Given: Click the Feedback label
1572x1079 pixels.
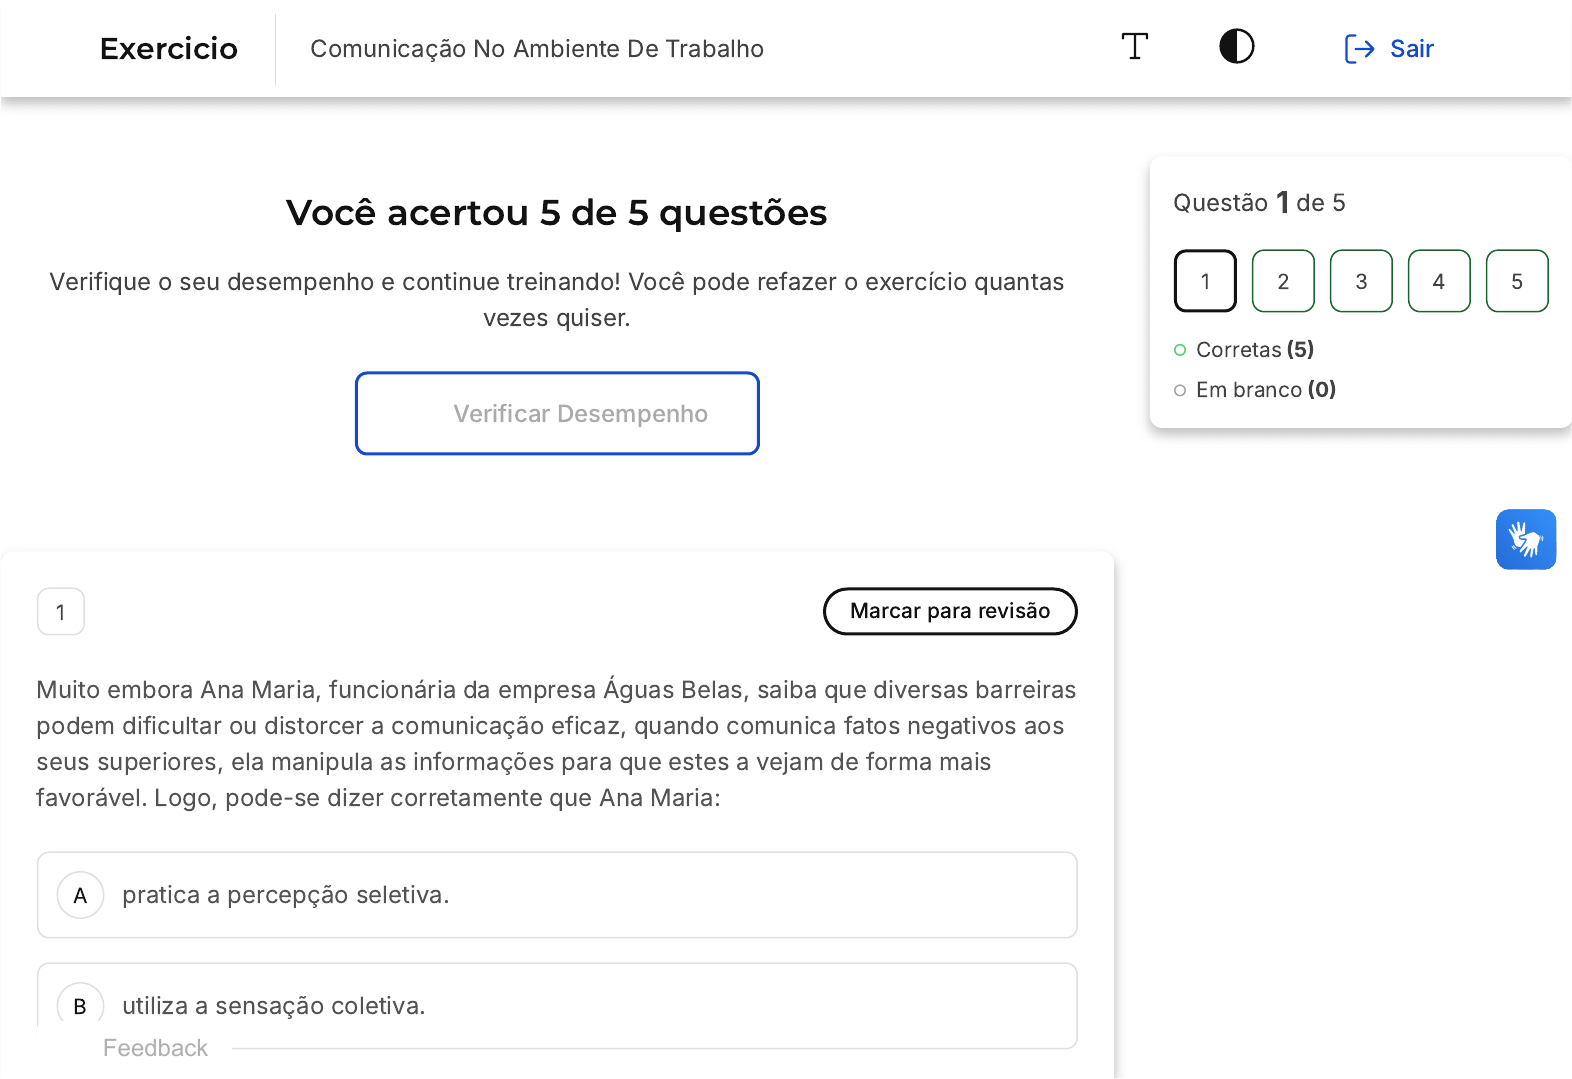Looking at the screenshot, I should [155, 1048].
